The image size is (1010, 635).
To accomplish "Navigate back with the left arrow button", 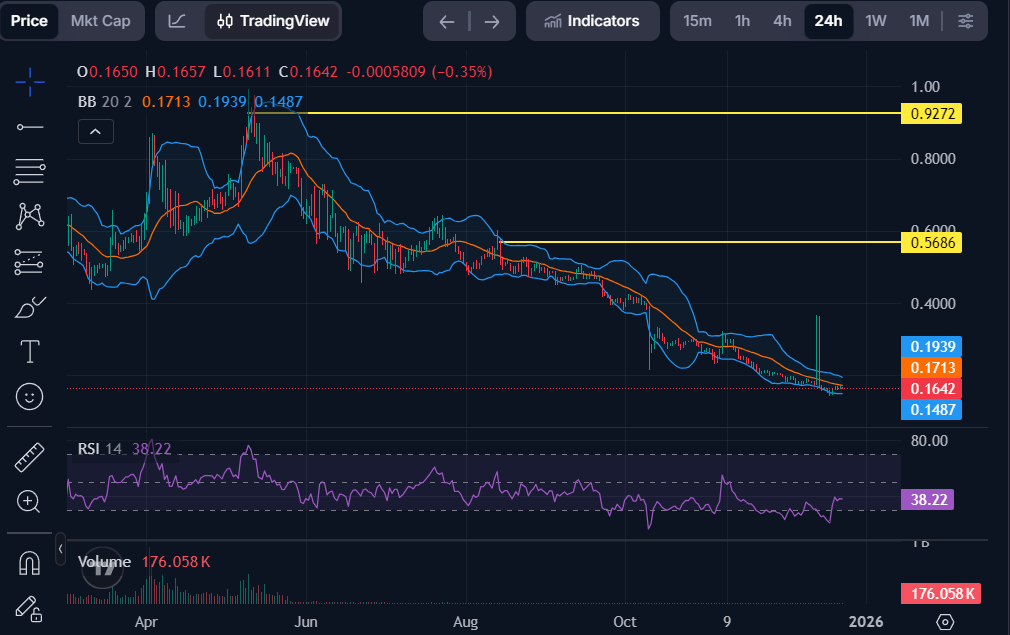I will [446, 20].
